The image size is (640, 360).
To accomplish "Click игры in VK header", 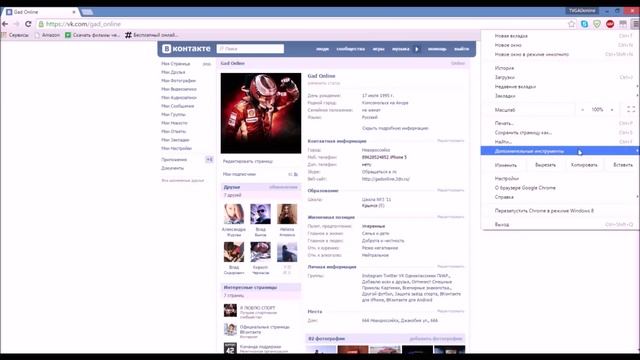I will tap(378, 49).
